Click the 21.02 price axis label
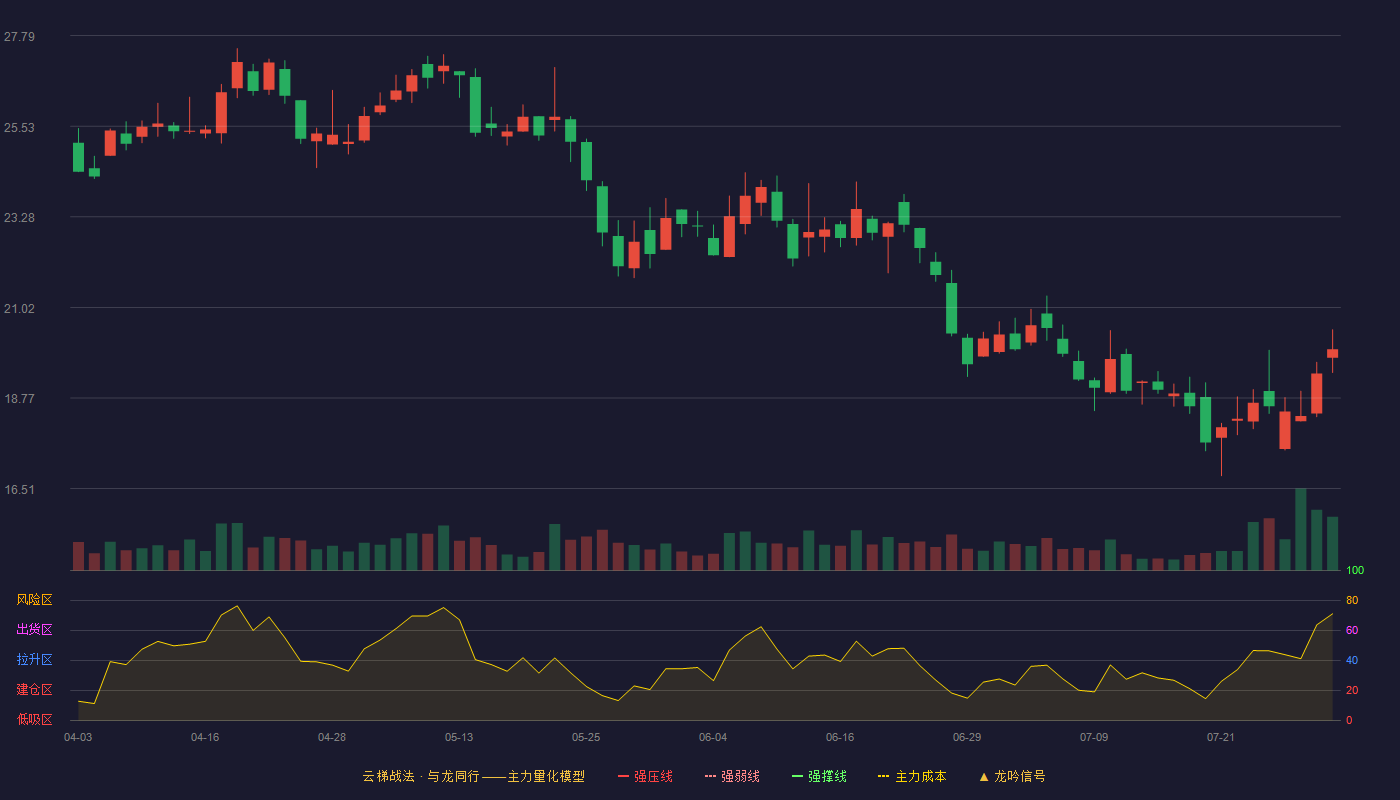 tap(19, 308)
